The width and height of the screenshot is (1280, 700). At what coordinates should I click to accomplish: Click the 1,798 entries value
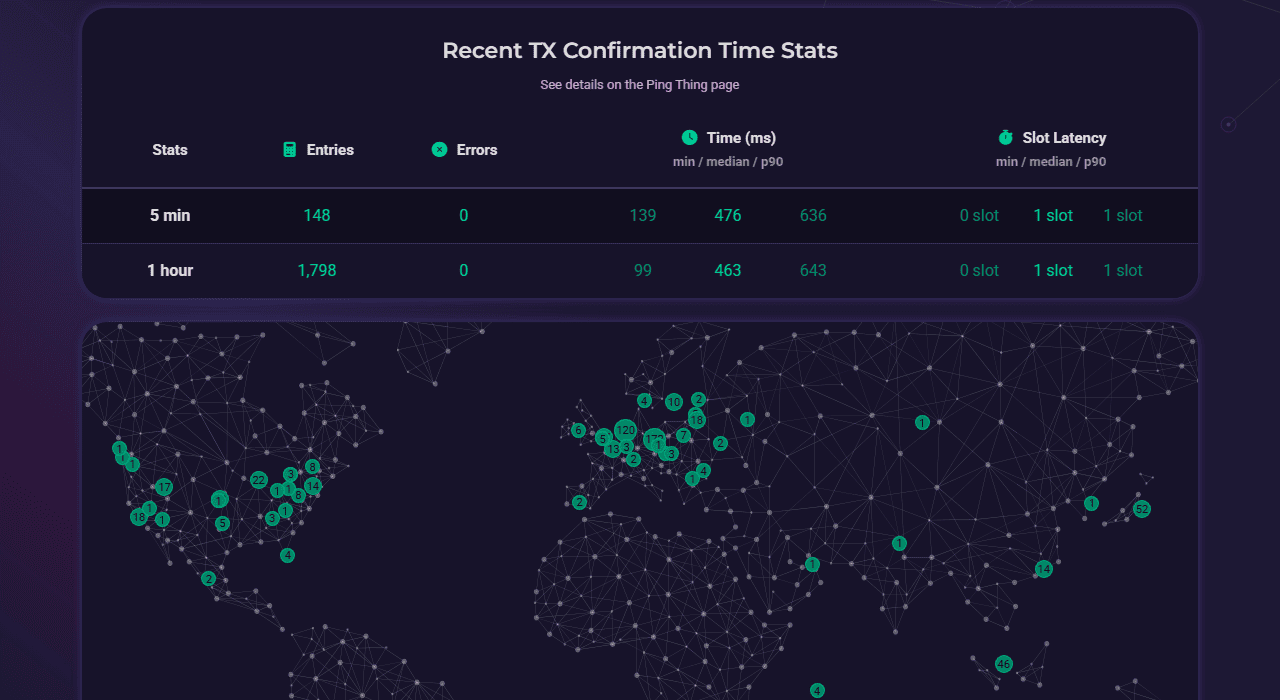click(x=317, y=270)
